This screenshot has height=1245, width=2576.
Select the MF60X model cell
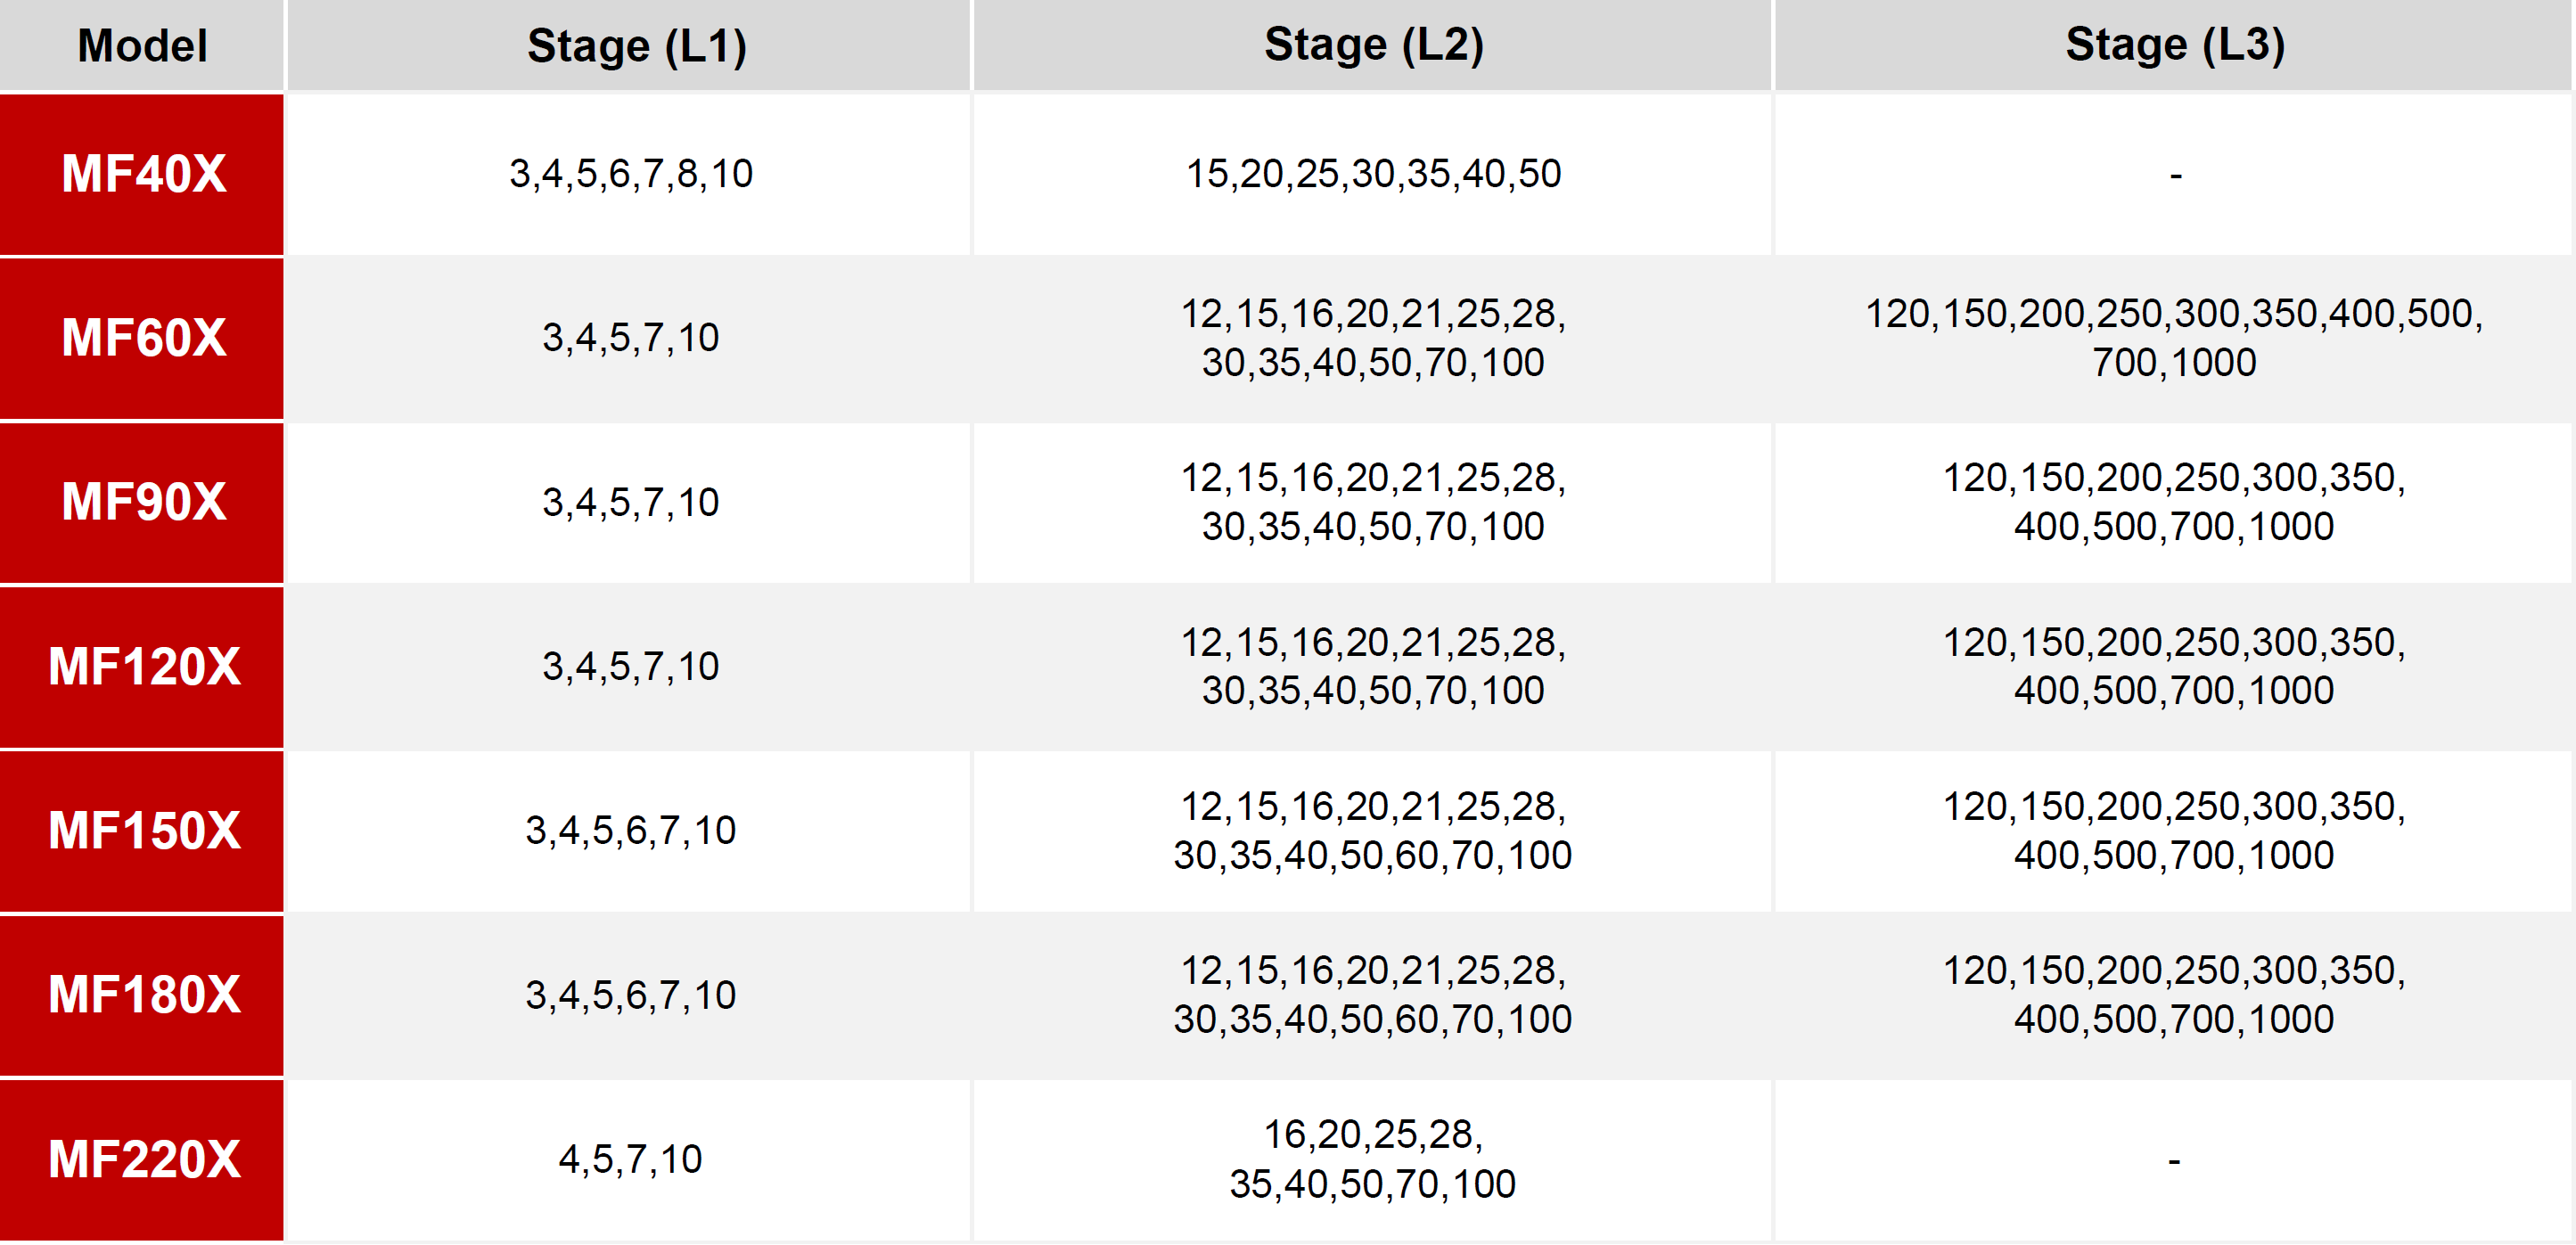(142, 338)
